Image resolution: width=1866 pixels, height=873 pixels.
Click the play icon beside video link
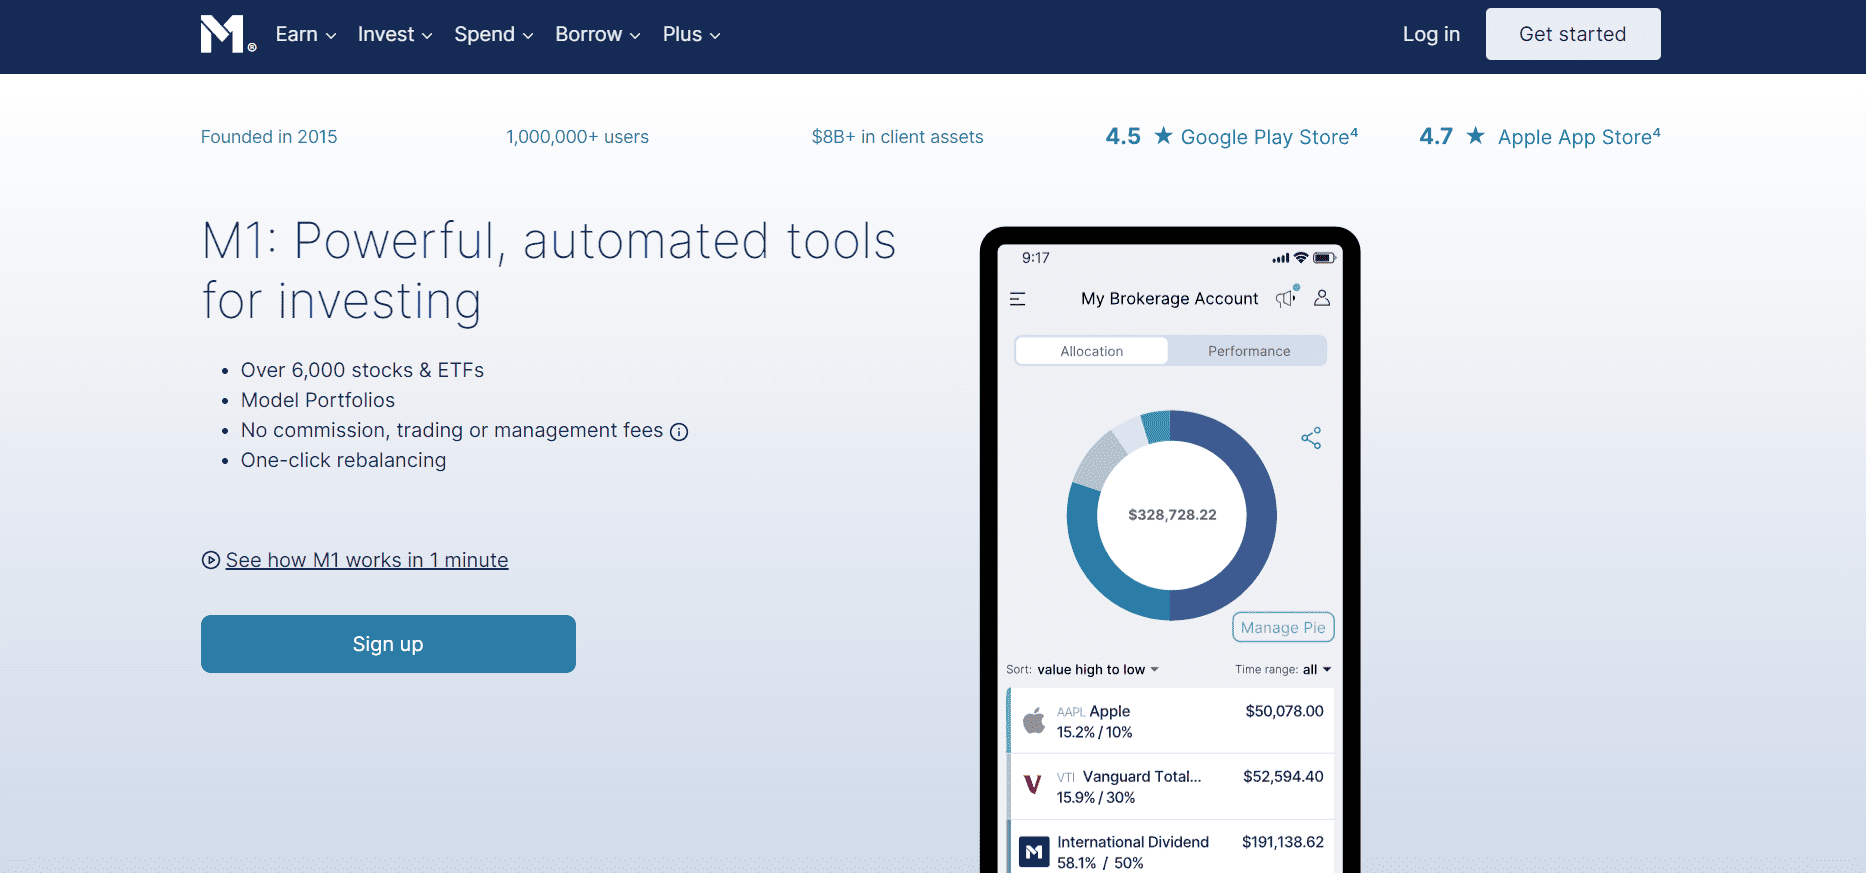pos(210,560)
